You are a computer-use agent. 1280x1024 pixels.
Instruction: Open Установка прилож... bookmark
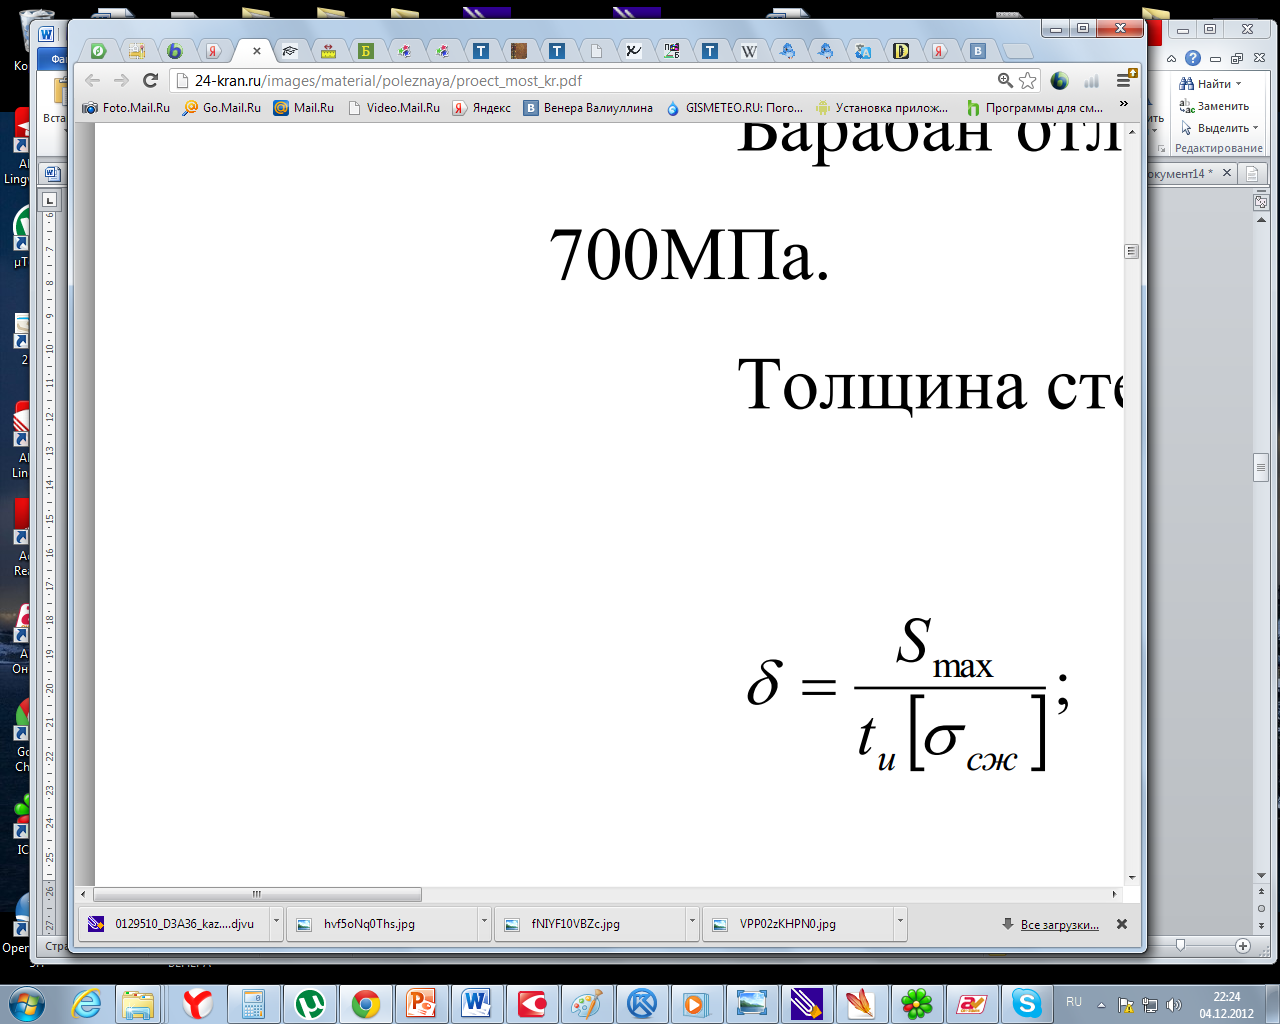click(882, 108)
